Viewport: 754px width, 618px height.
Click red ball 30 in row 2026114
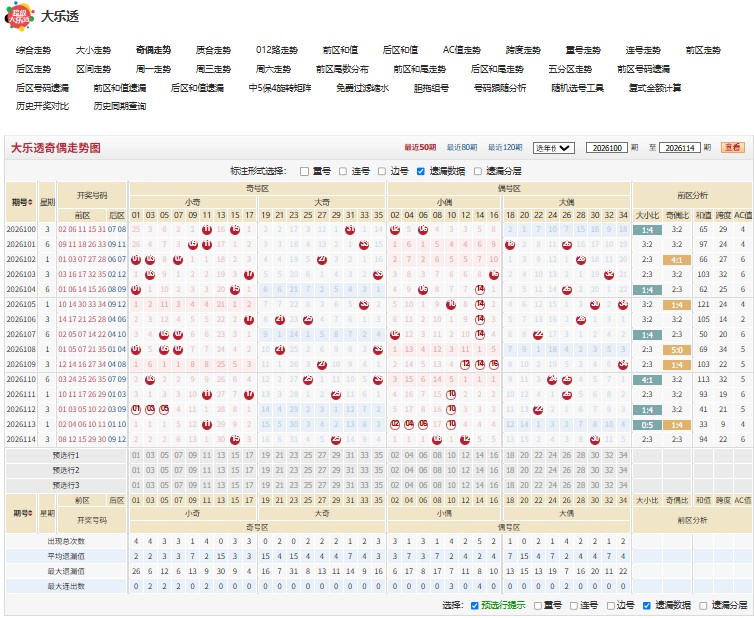pos(595,439)
